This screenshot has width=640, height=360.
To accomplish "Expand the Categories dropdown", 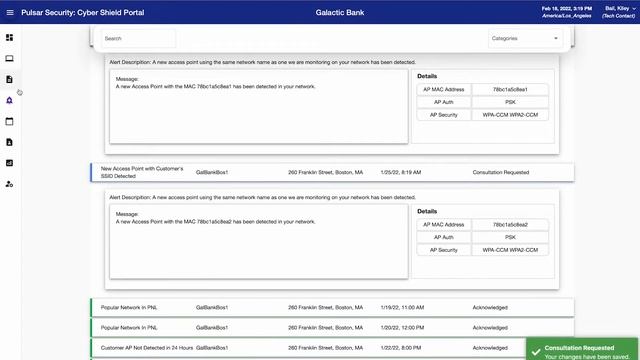I will (x=525, y=38).
